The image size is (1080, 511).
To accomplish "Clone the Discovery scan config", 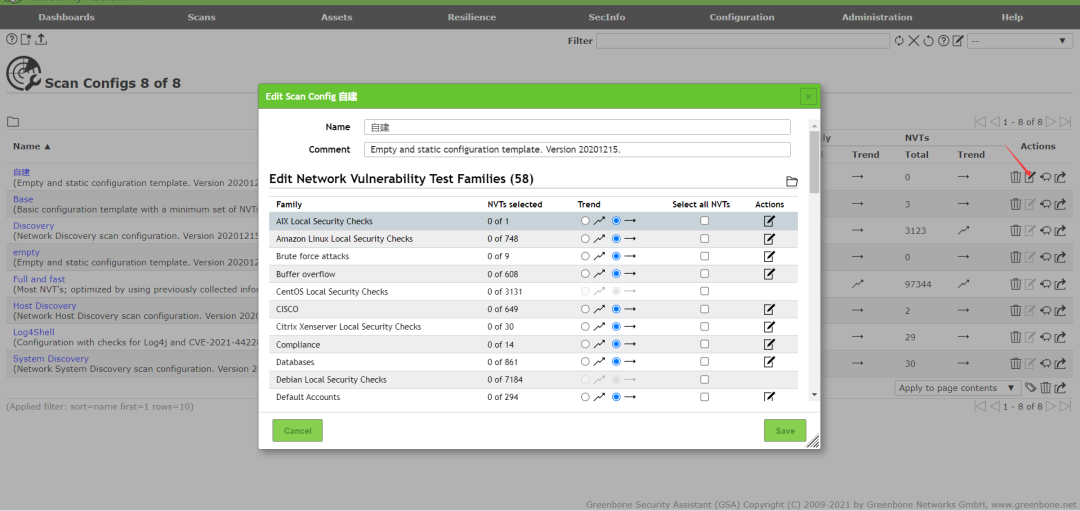I will click(1046, 230).
